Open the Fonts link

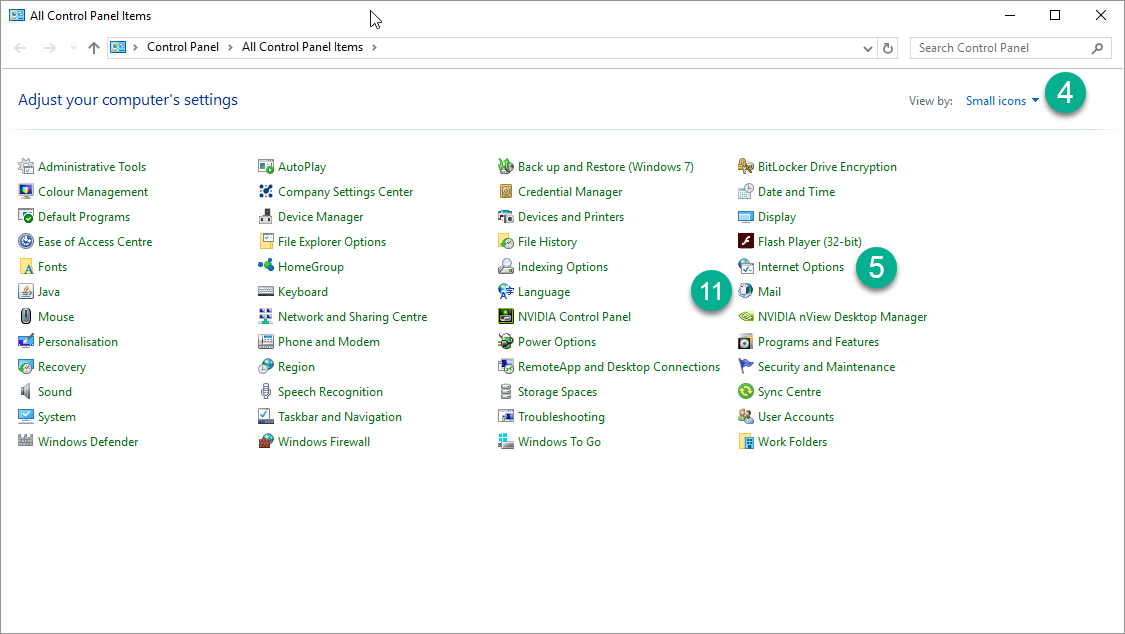[52, 267]
